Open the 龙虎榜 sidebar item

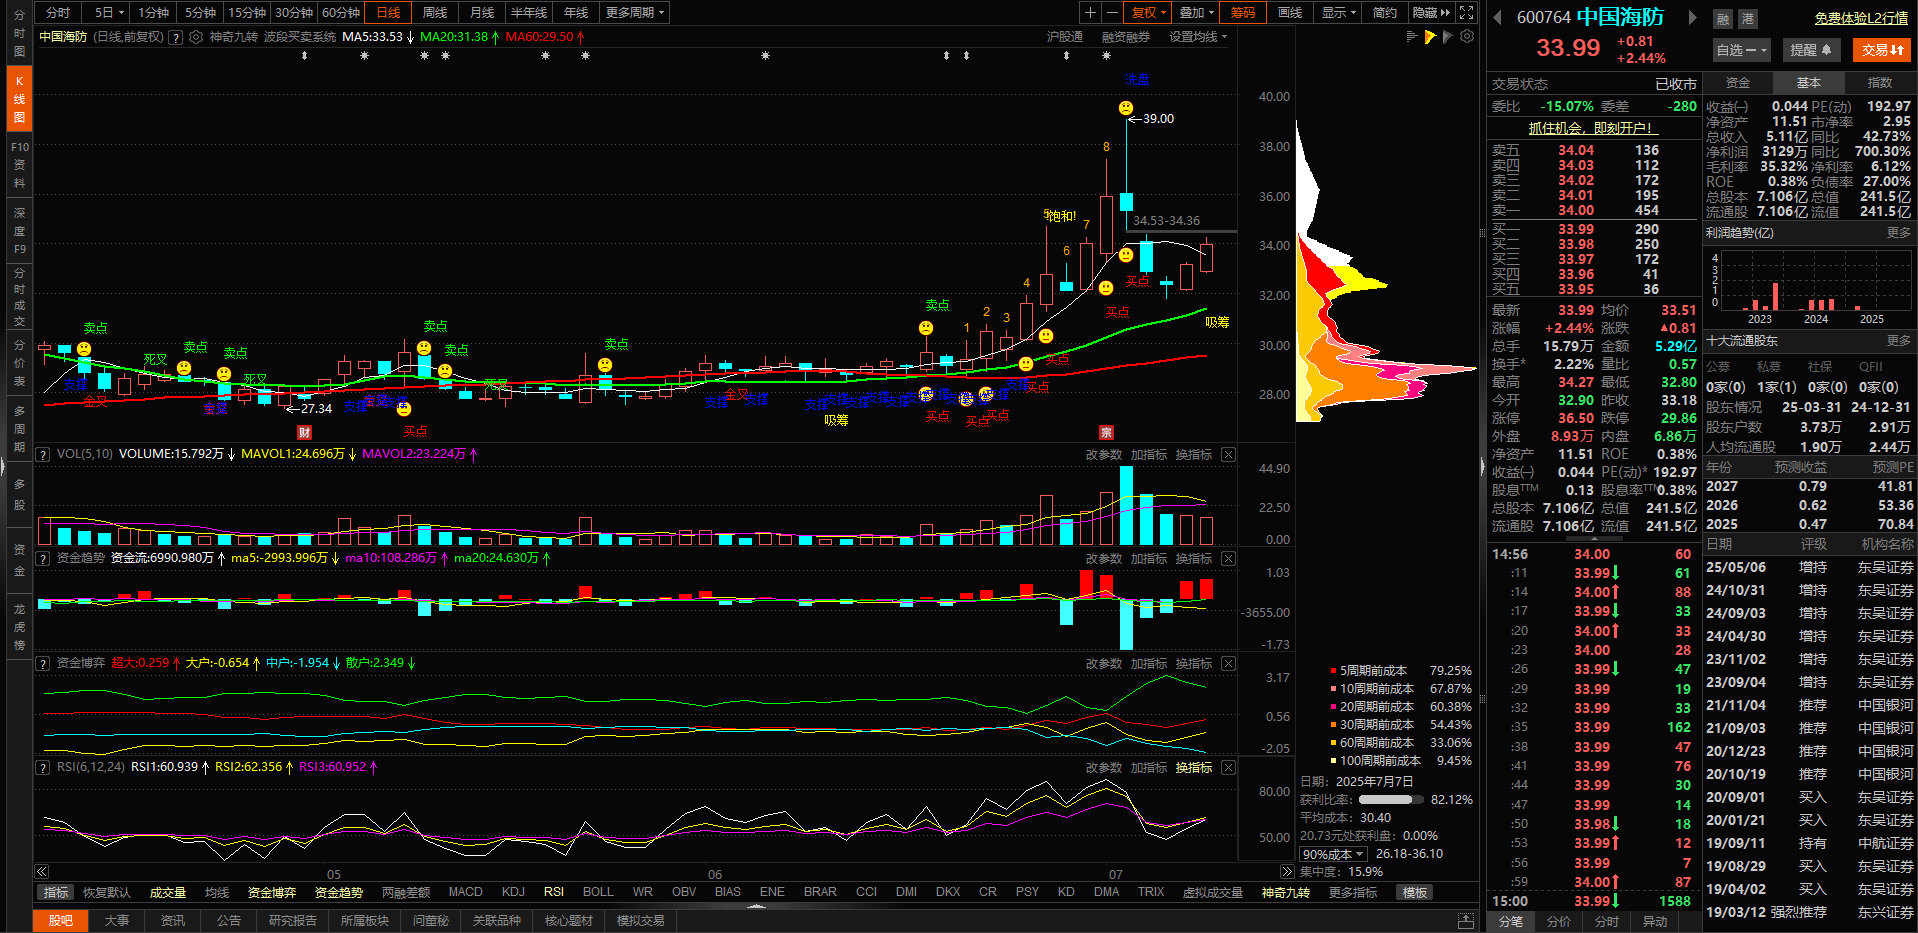[19, 627]
